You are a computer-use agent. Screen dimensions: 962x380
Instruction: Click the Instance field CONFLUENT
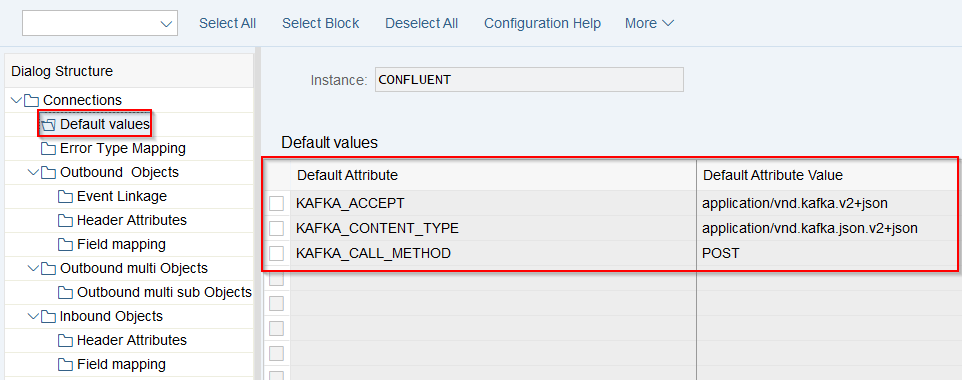[x=529, y=80]
